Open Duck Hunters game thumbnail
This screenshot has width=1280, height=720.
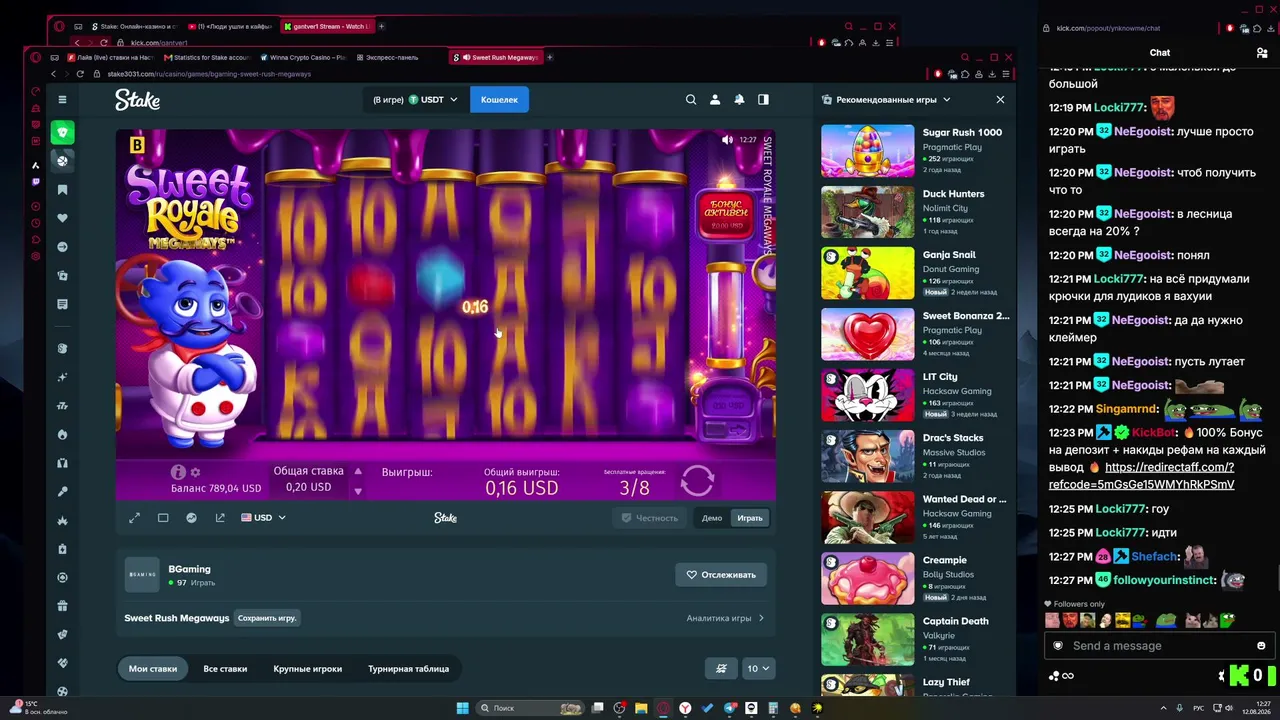(x=867, y=212)
